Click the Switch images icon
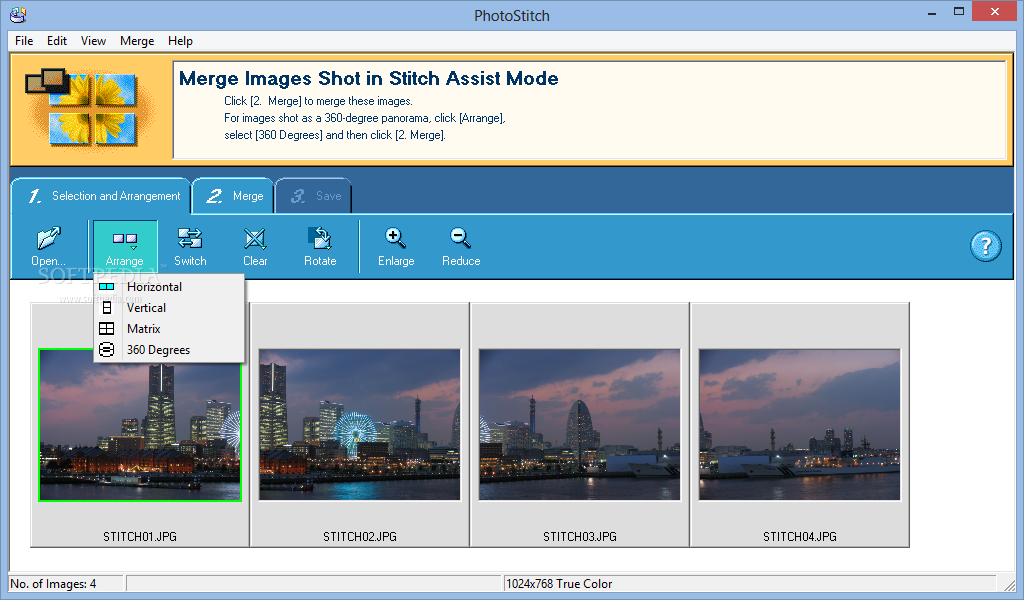 [x=190, y=238]
